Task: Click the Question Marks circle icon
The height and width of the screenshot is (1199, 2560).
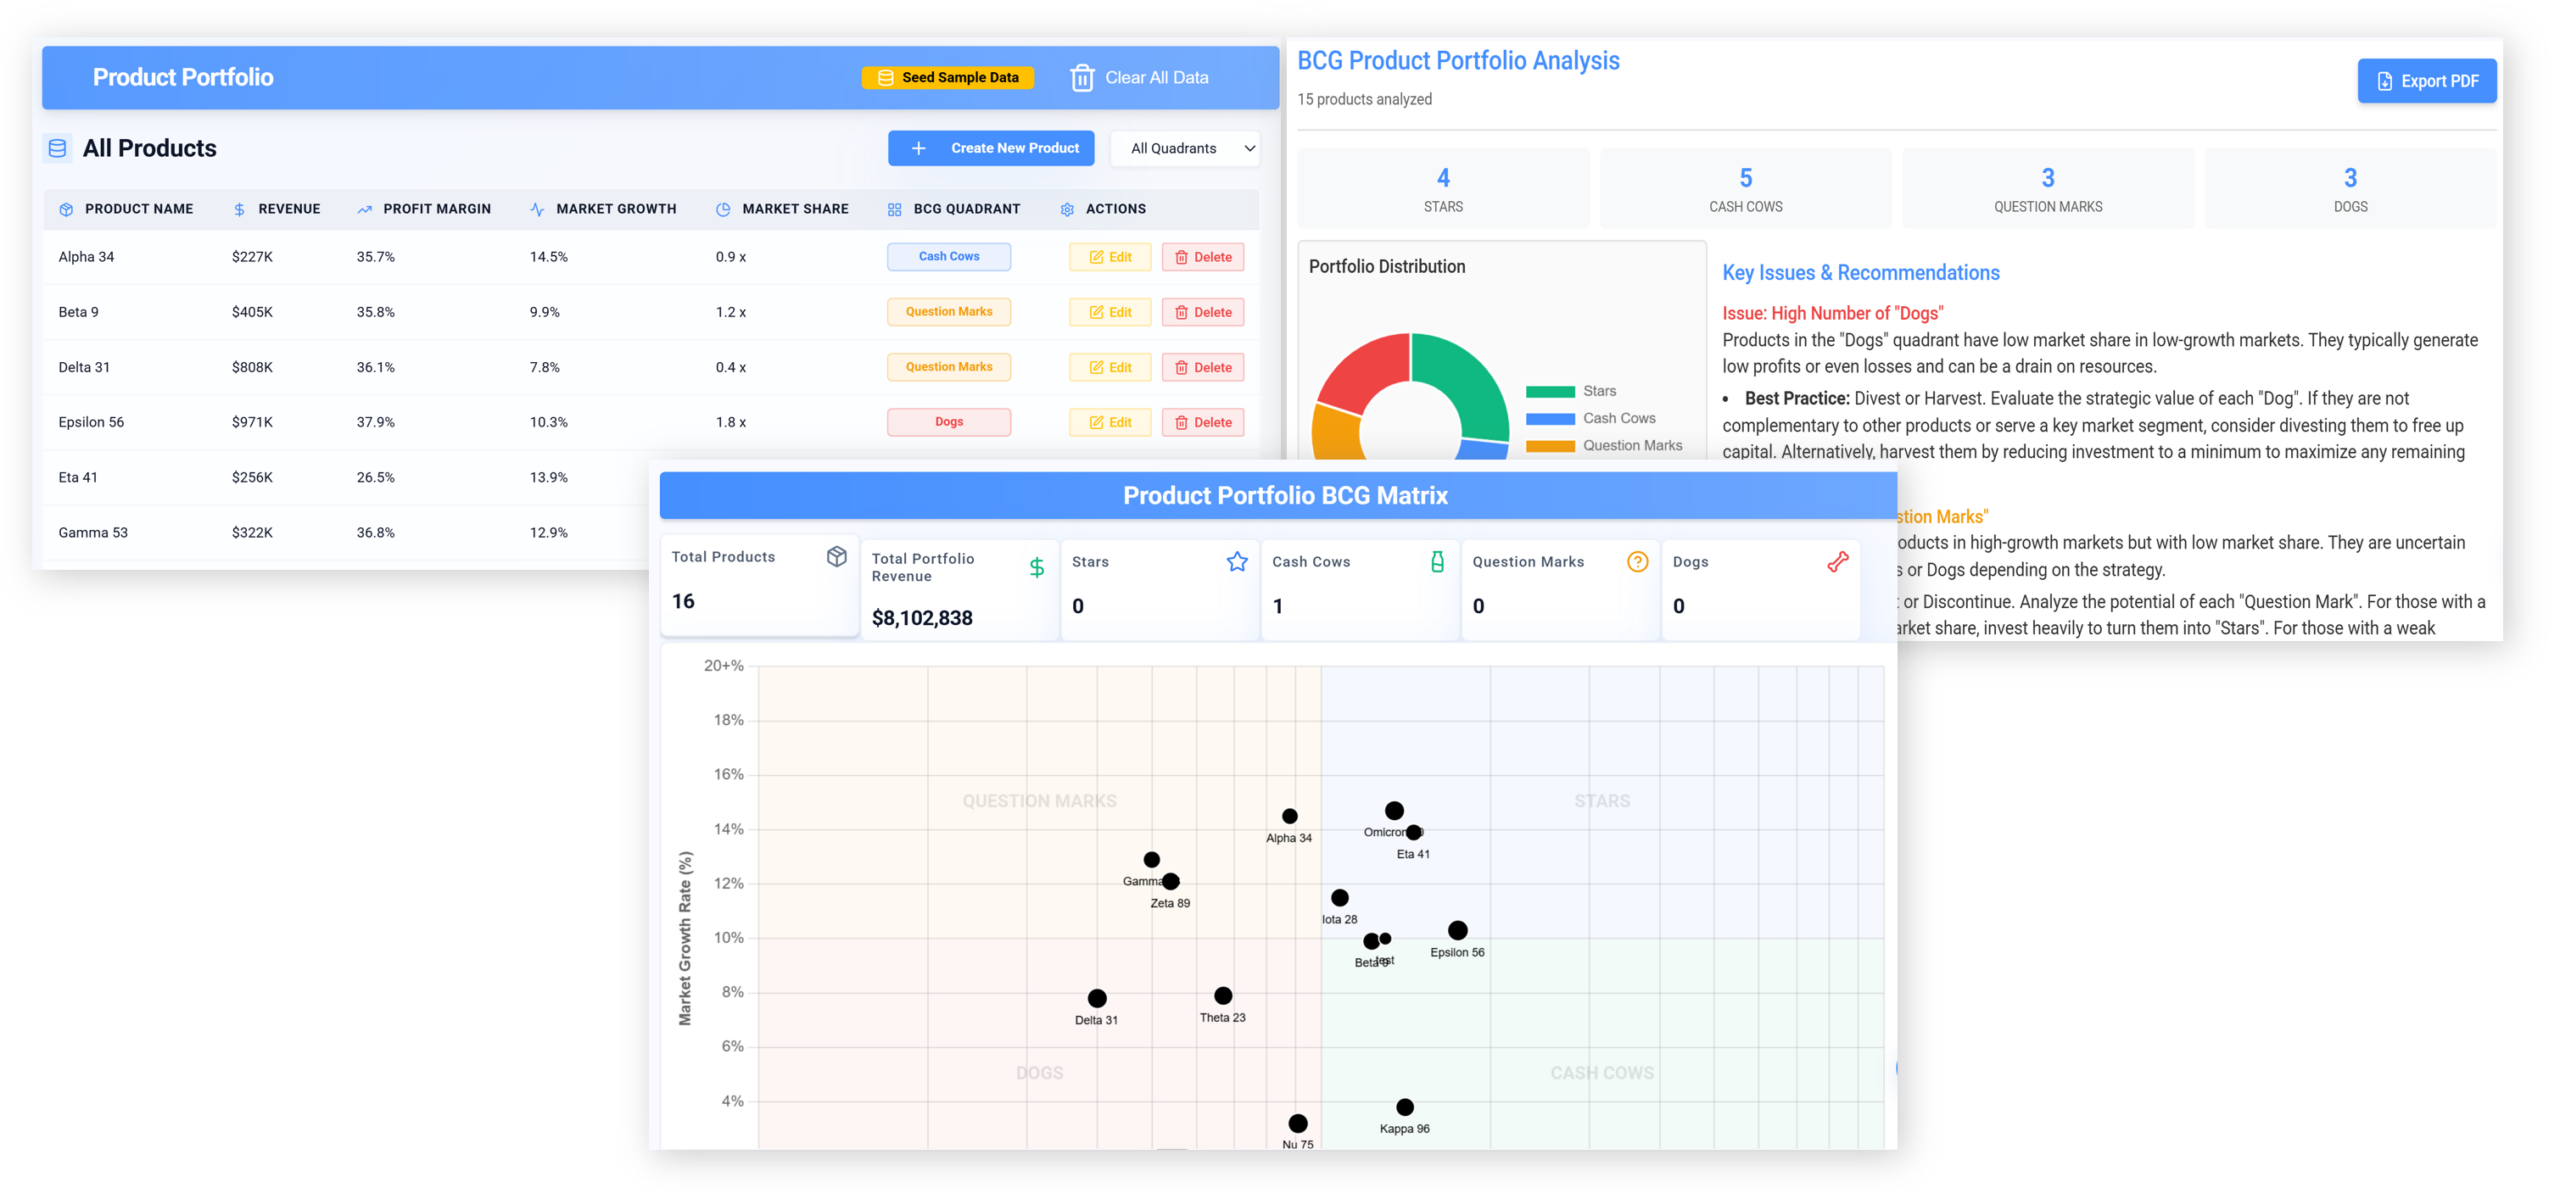Action: [1636, 562]
